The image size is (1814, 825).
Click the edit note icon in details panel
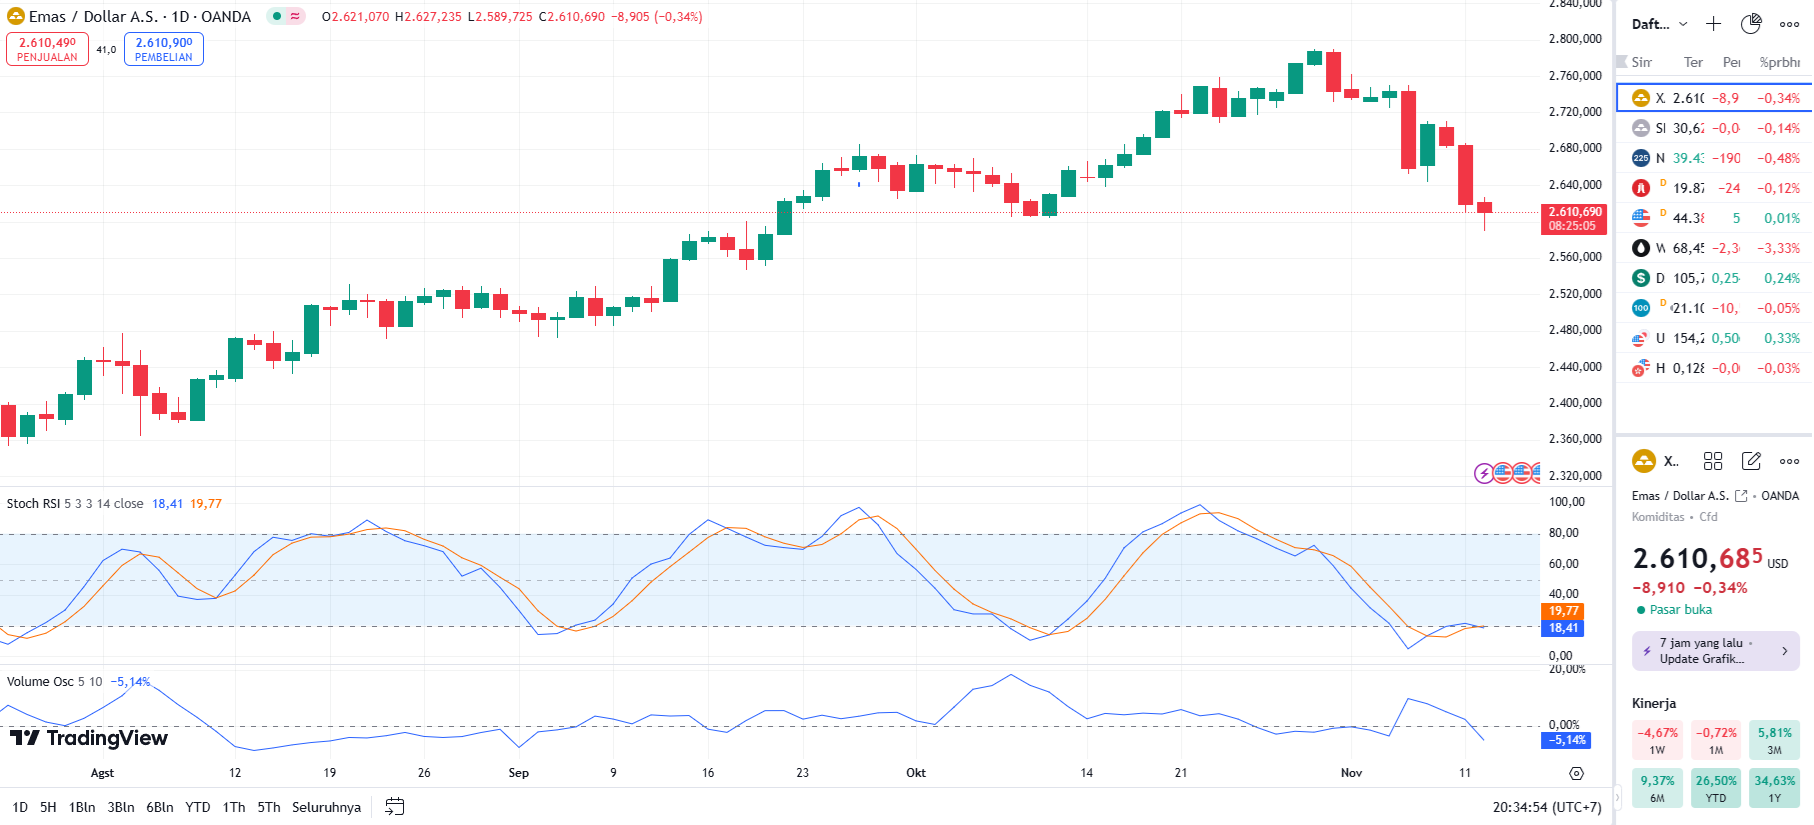tap(1751, 461)
